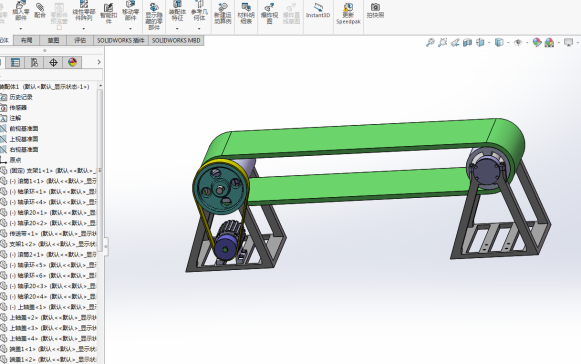581x364 pixels.
Task: Open Hide/Show Items dropdown arrow
Action: click(x=527, y=43)
